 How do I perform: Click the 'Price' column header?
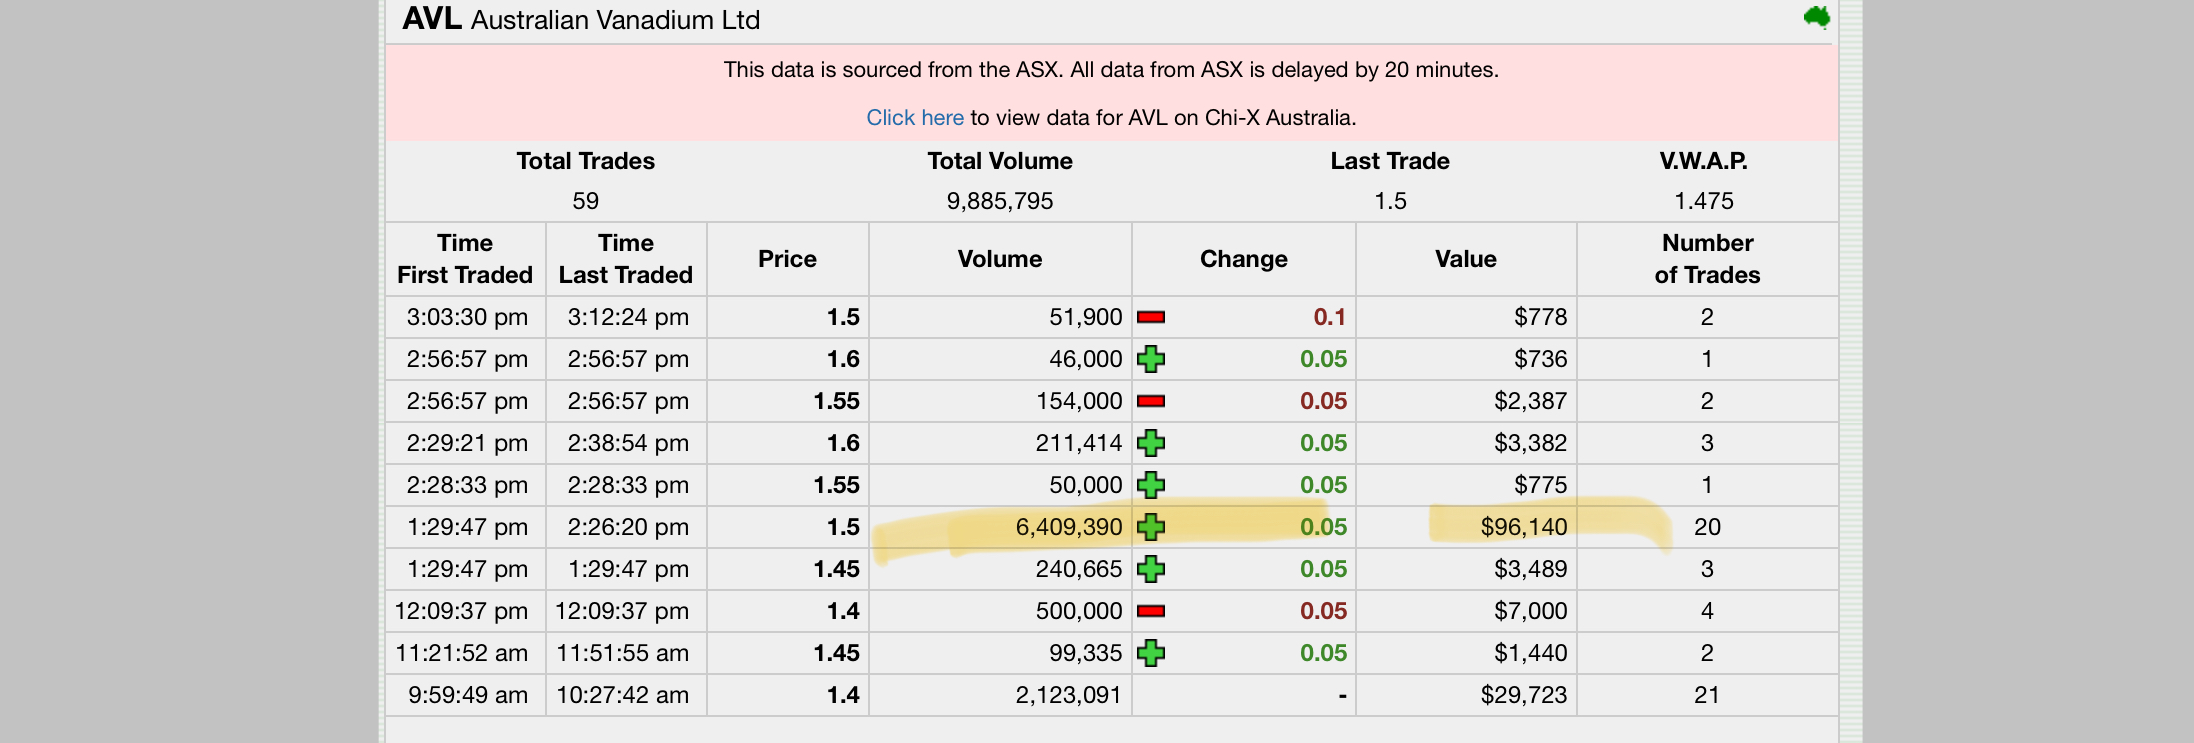tap(788, 259)
